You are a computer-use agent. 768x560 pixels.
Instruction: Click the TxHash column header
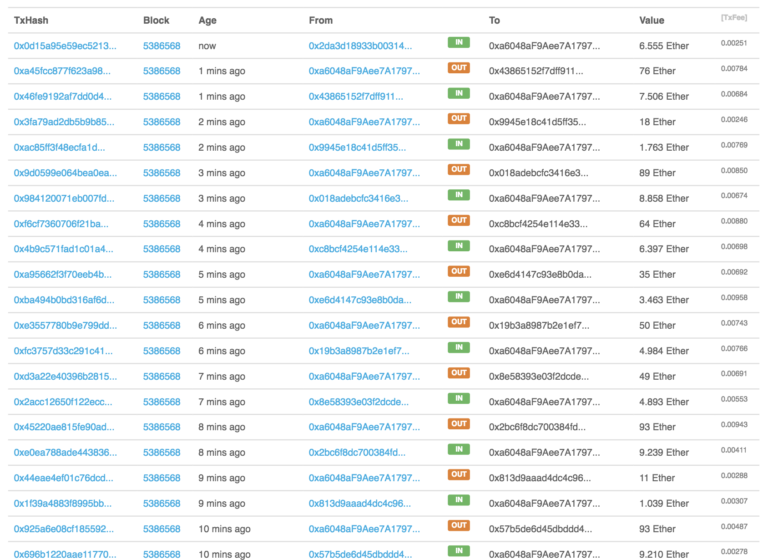pos(30,20)
